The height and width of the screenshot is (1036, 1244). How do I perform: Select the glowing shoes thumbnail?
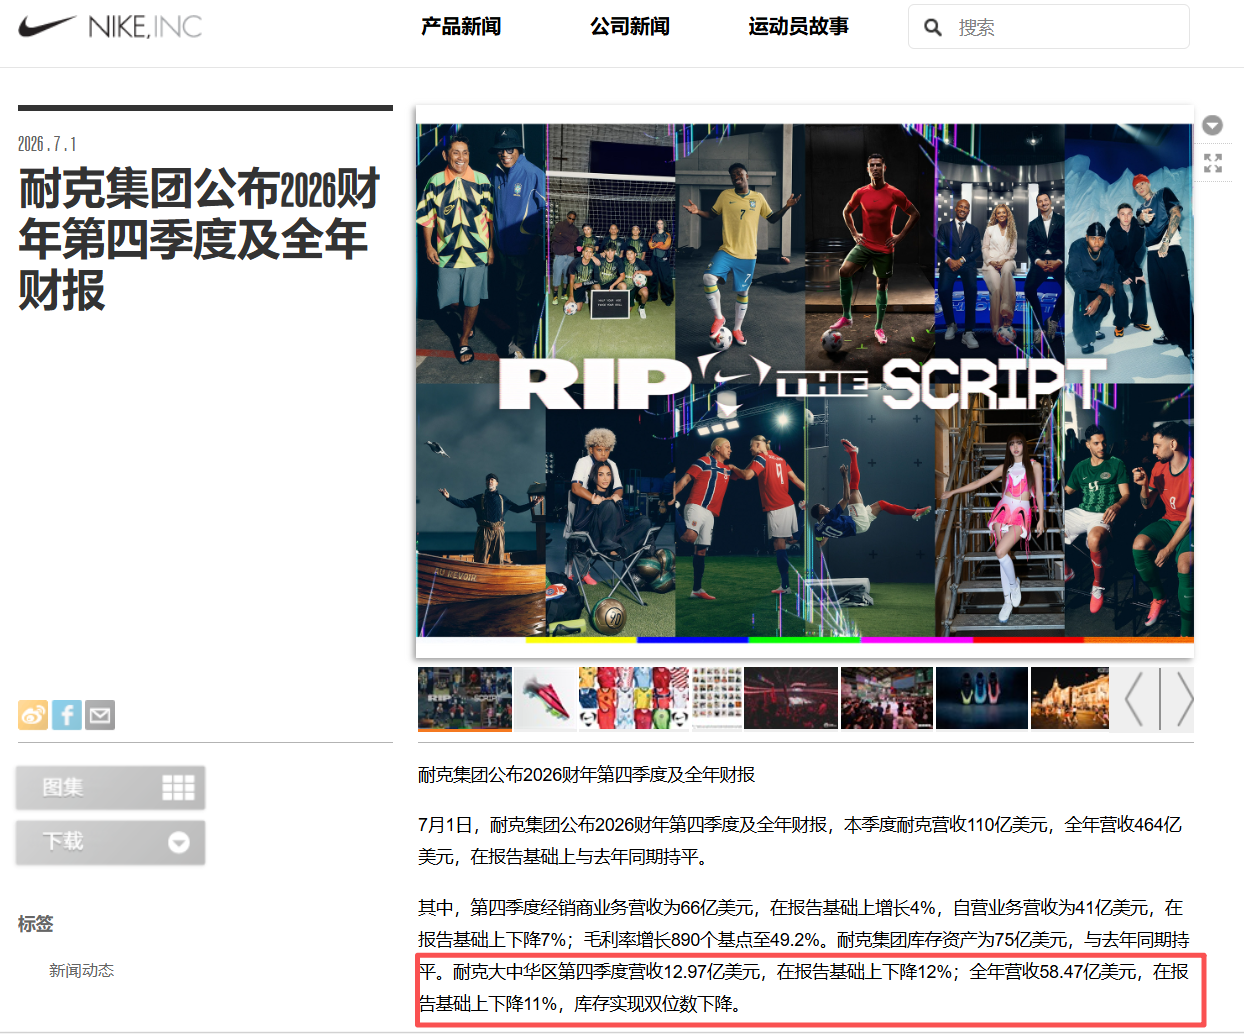(x=982, y=698)
